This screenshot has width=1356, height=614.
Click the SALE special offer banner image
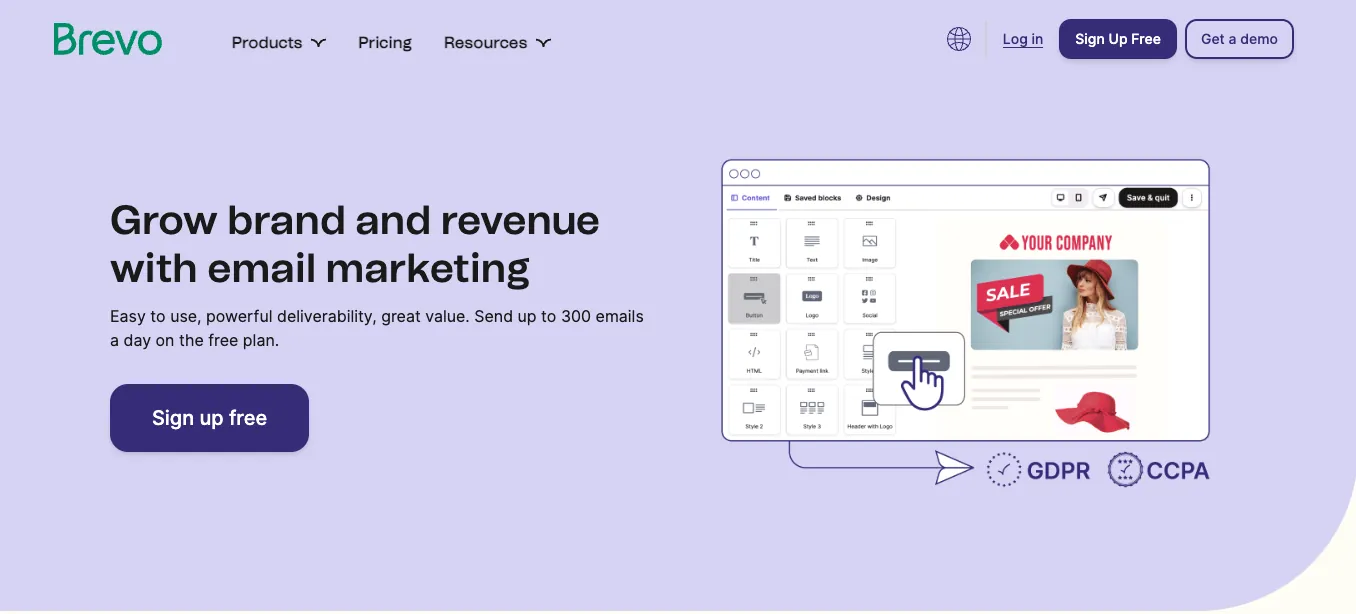[1054, 305]
